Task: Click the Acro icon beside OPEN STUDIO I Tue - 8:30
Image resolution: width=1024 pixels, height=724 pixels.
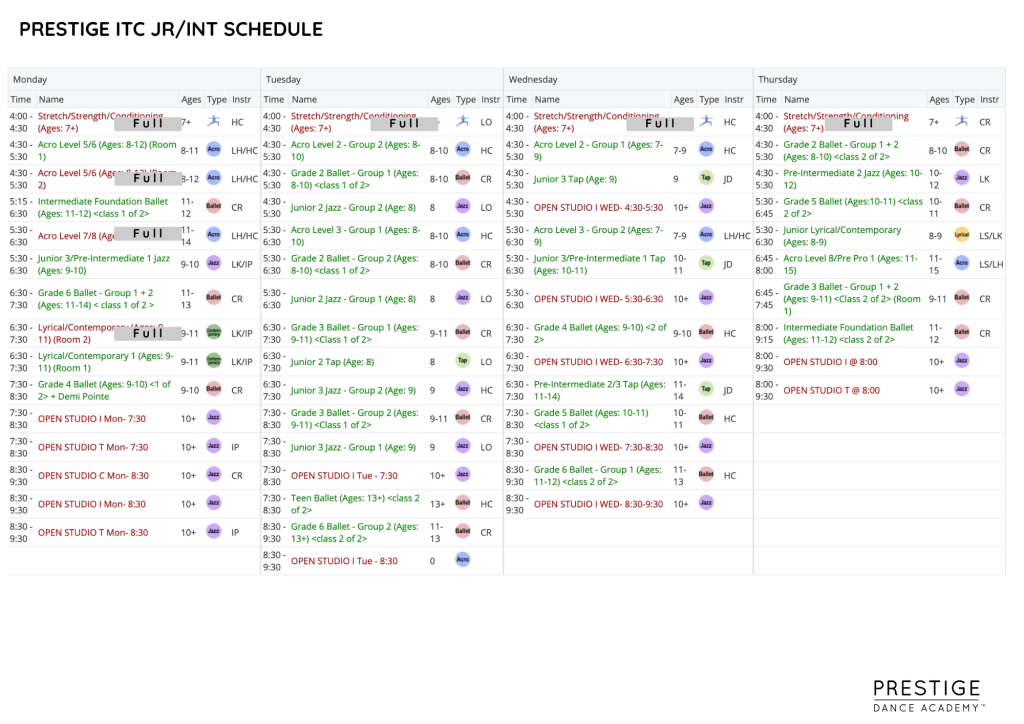Action: 463,559
